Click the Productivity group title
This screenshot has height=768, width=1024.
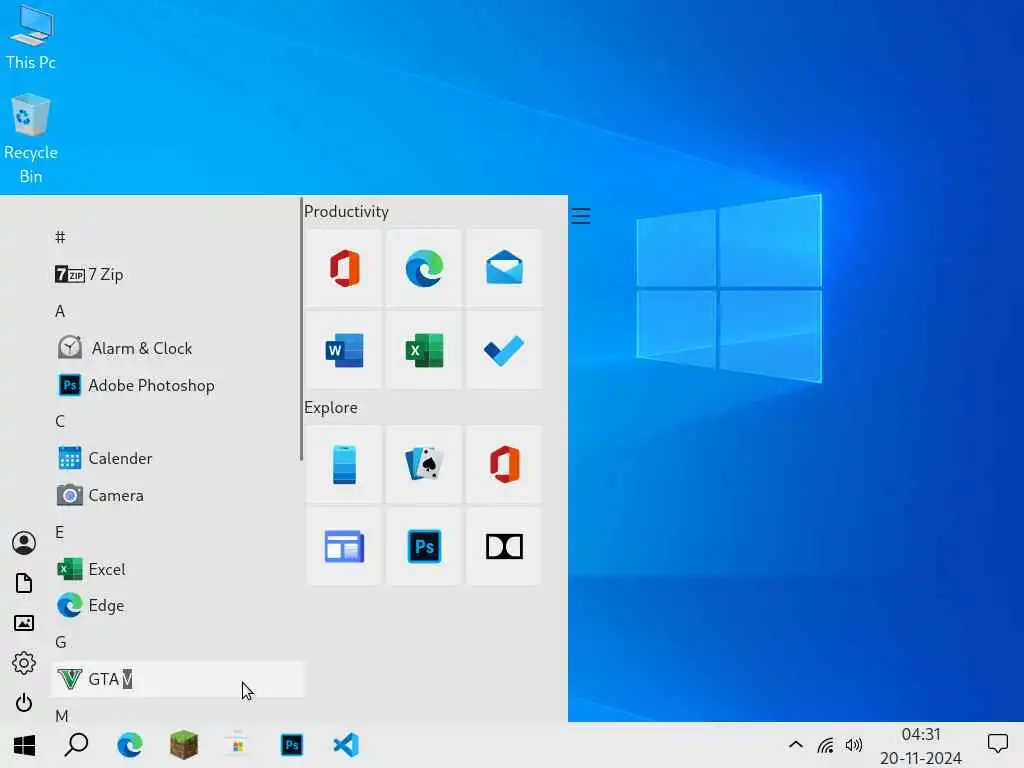(x=346, y=212)
